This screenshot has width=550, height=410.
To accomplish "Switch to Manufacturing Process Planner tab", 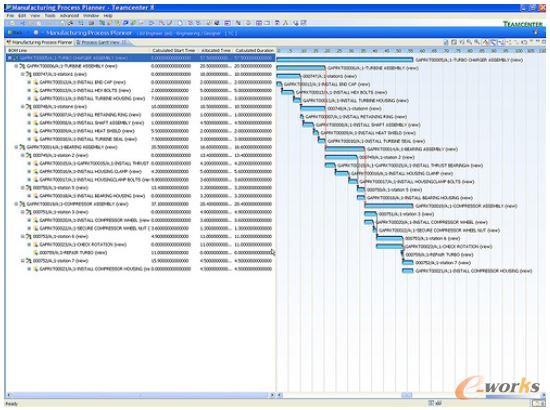I will 40,42.
